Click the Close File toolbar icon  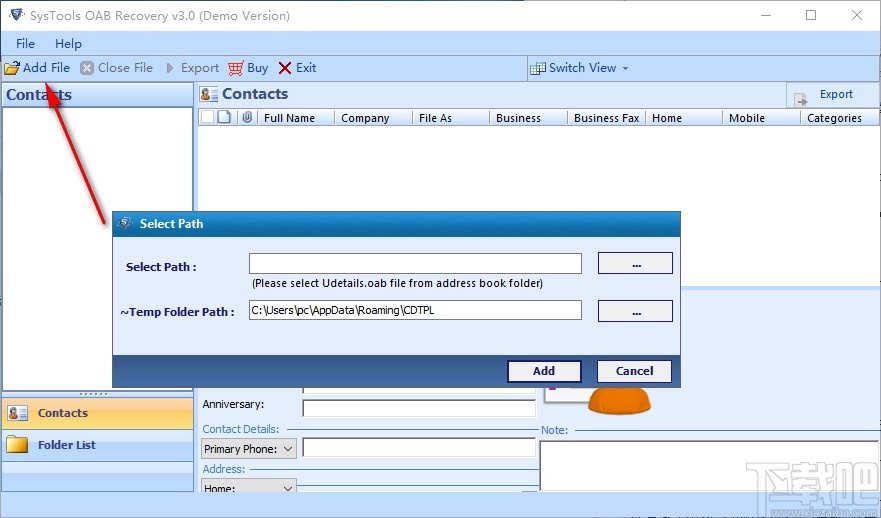87,68
